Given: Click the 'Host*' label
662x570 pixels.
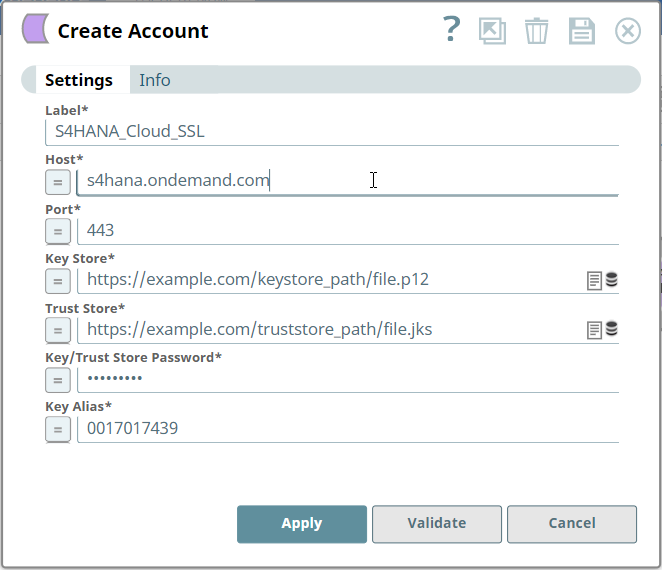Looking at the screenshot, I should [x=64, y=160].
